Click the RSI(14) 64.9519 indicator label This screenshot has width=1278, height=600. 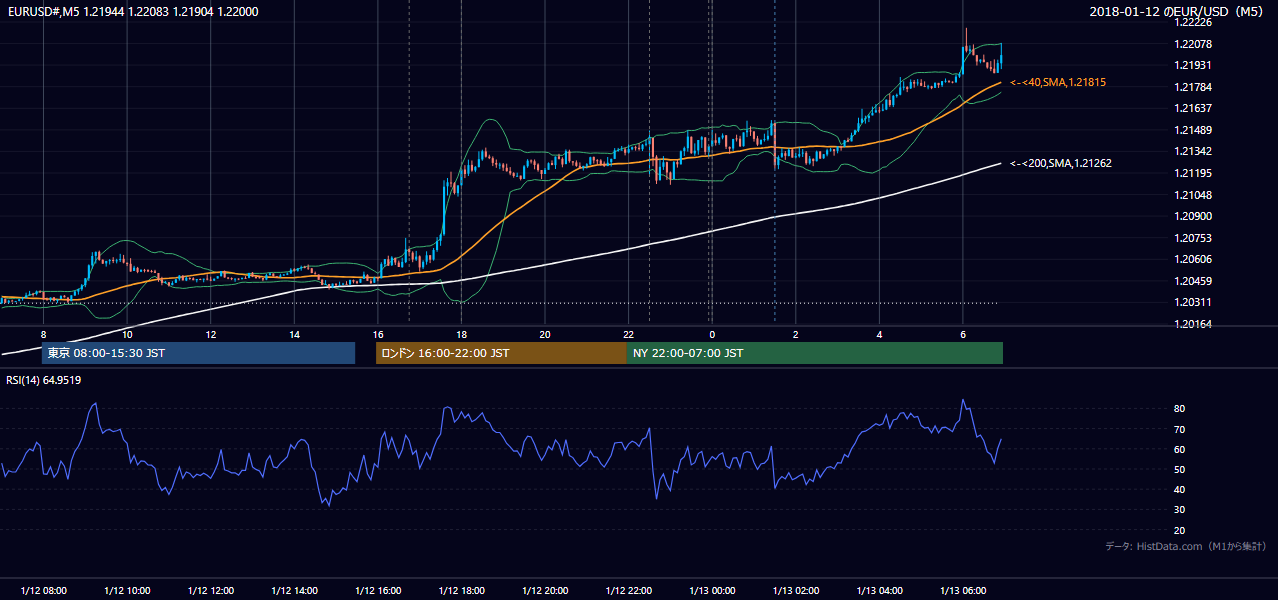coord(44,380)
